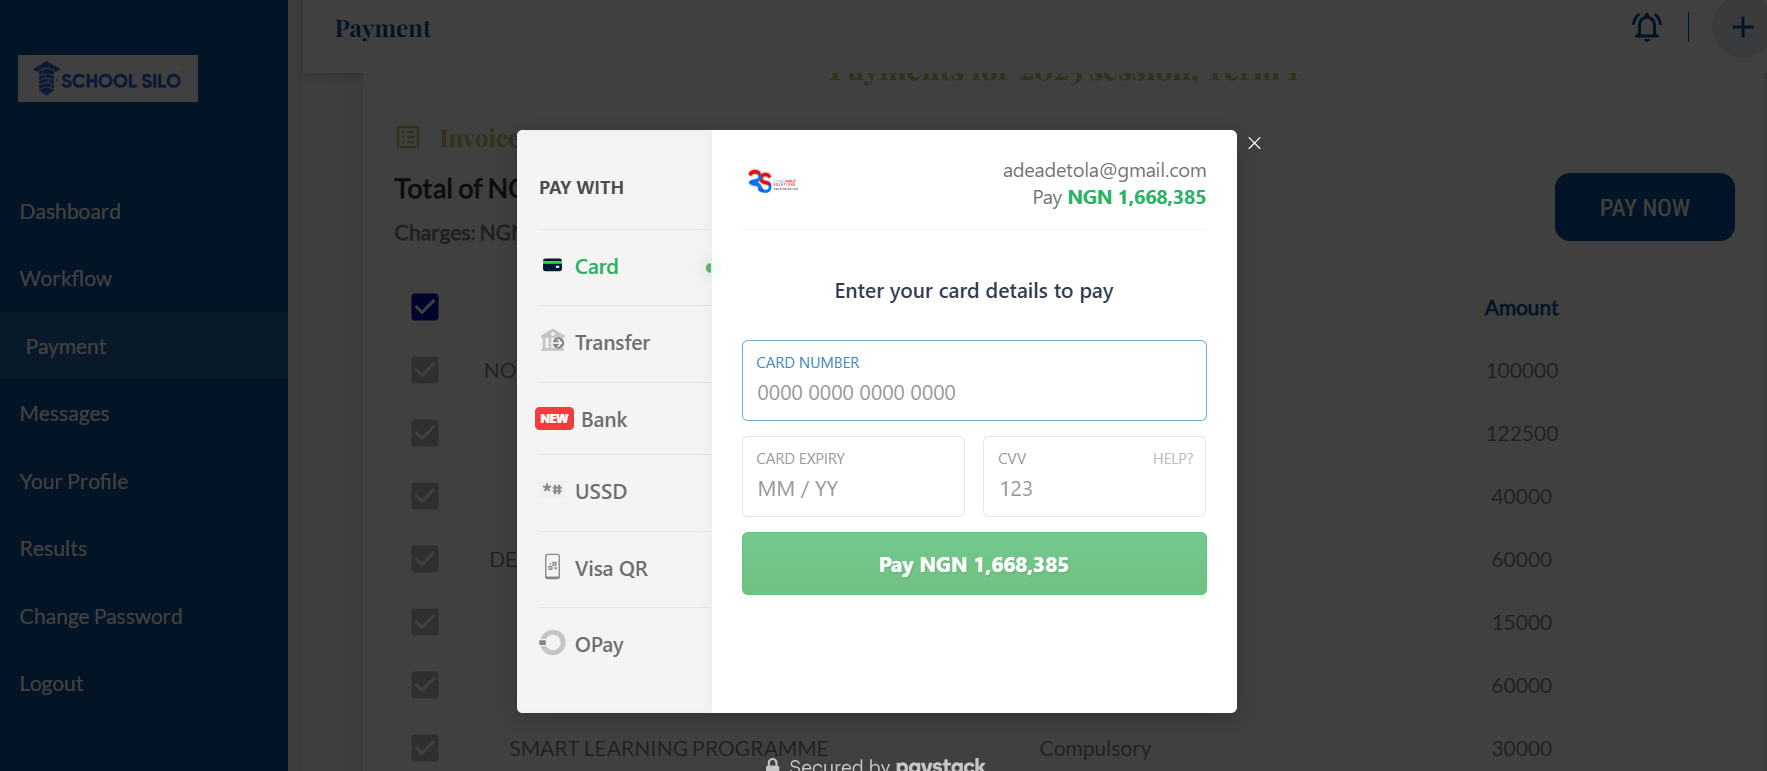Click the OPay circle icon
Screen dimensions: 1767x771
click(x=552, y=642)
